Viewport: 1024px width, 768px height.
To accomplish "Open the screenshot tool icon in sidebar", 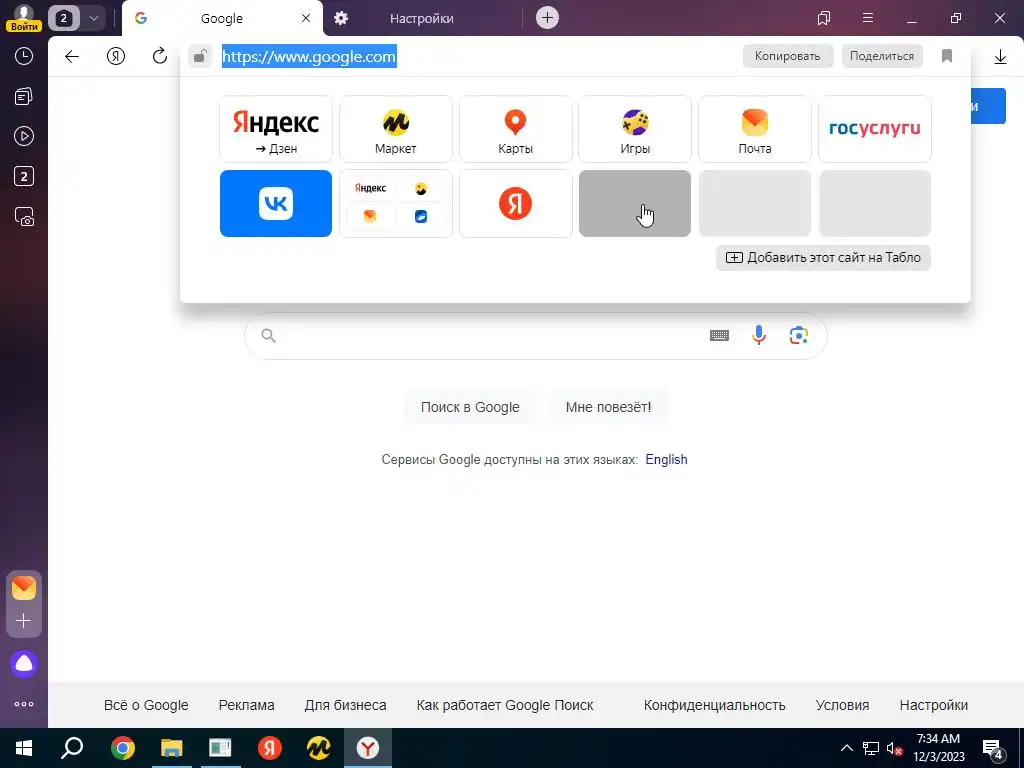I will pyautogui.click(x=24, y=216).
